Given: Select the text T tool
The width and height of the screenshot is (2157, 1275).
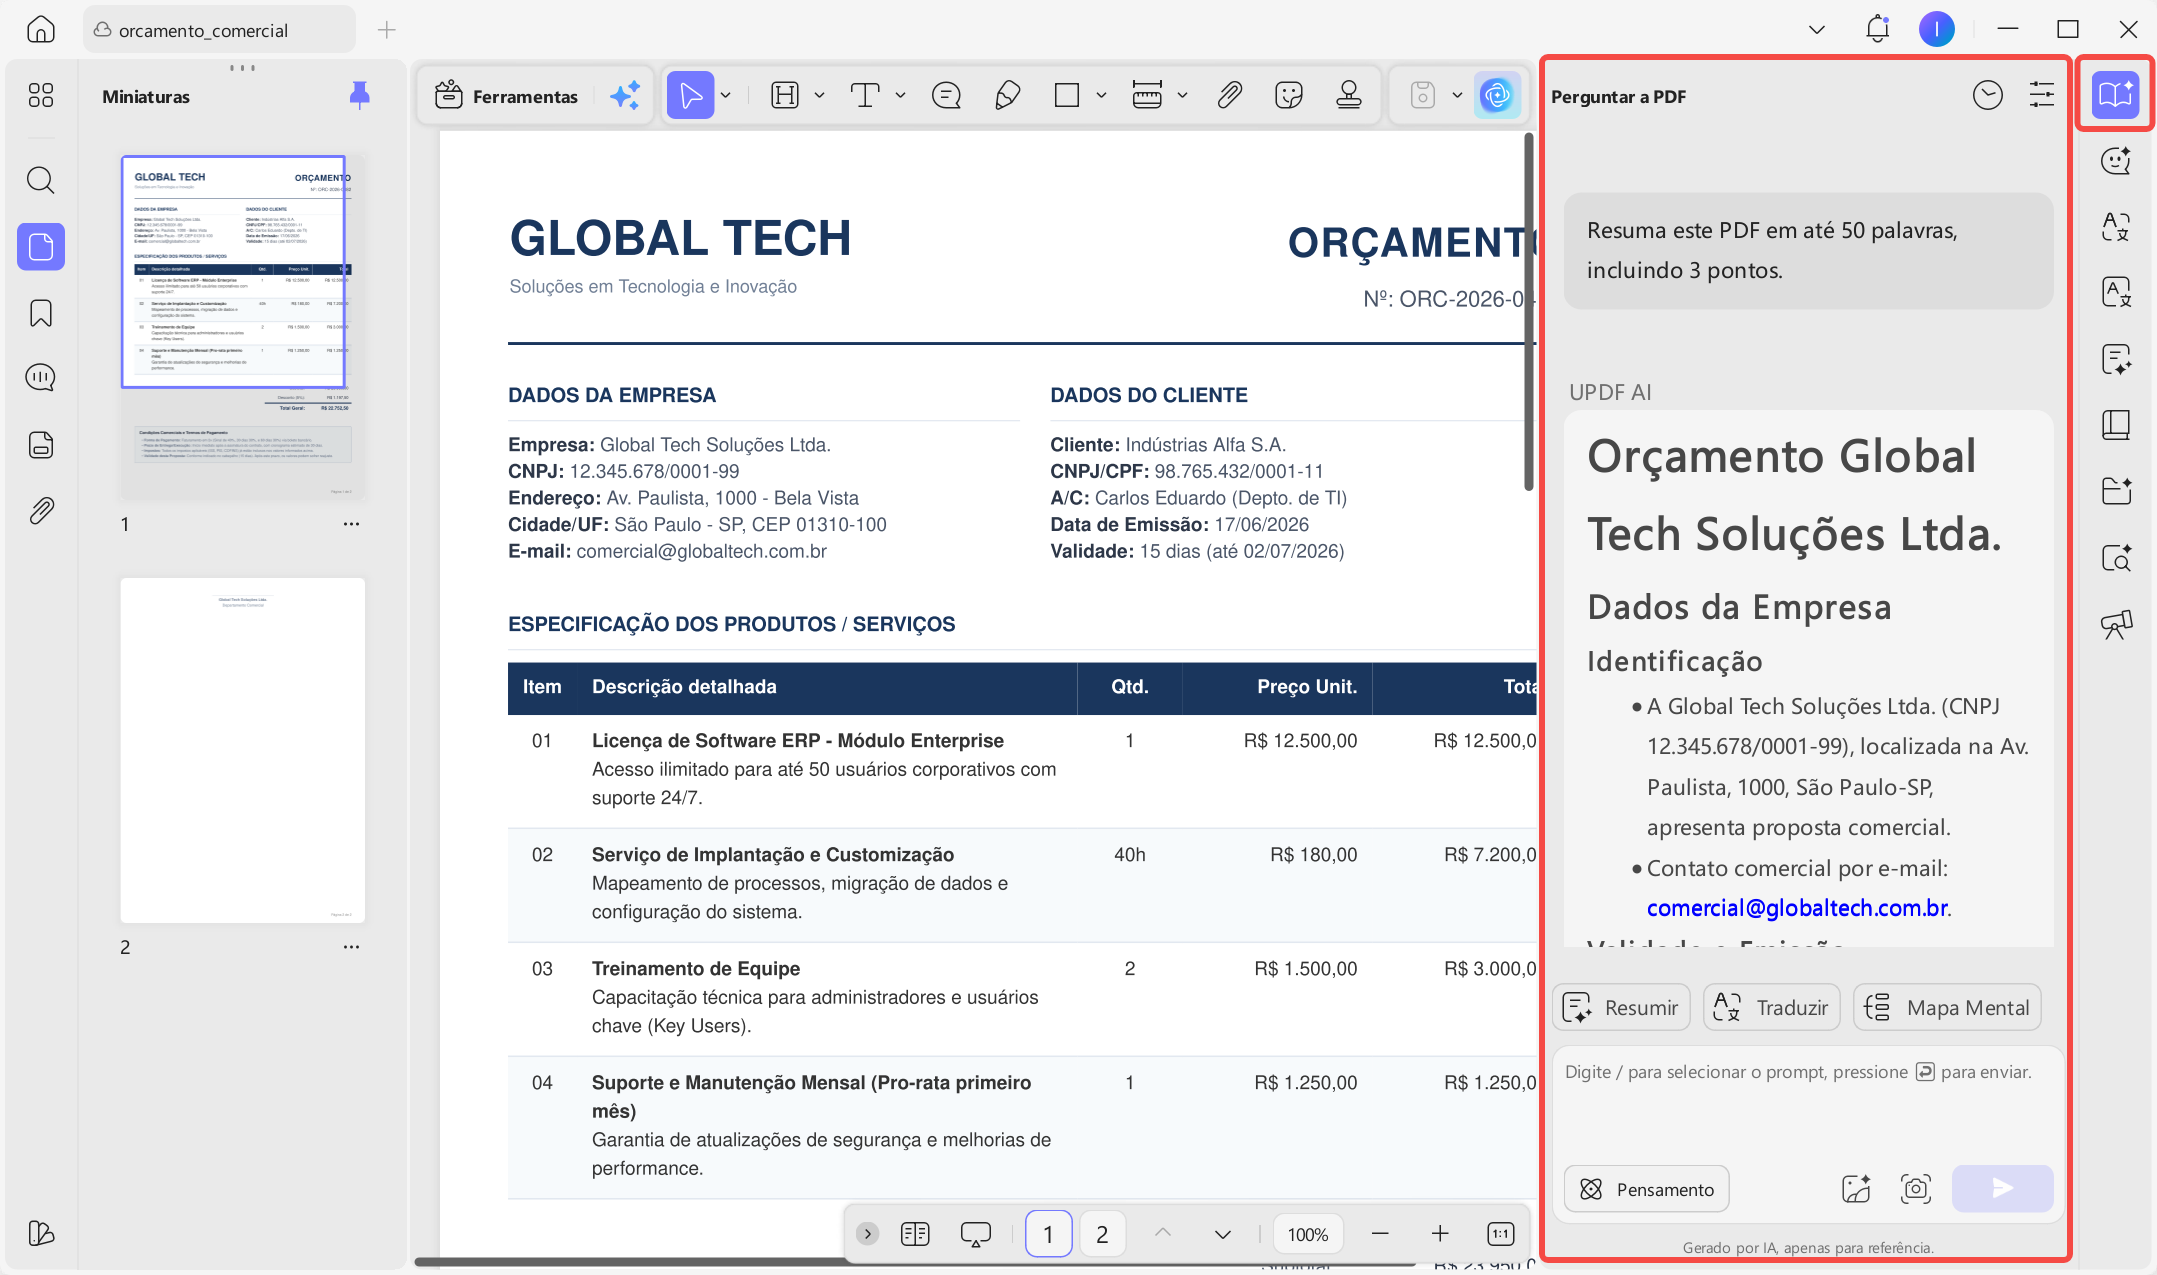Looking at the screenshot, I should point(865,96).
